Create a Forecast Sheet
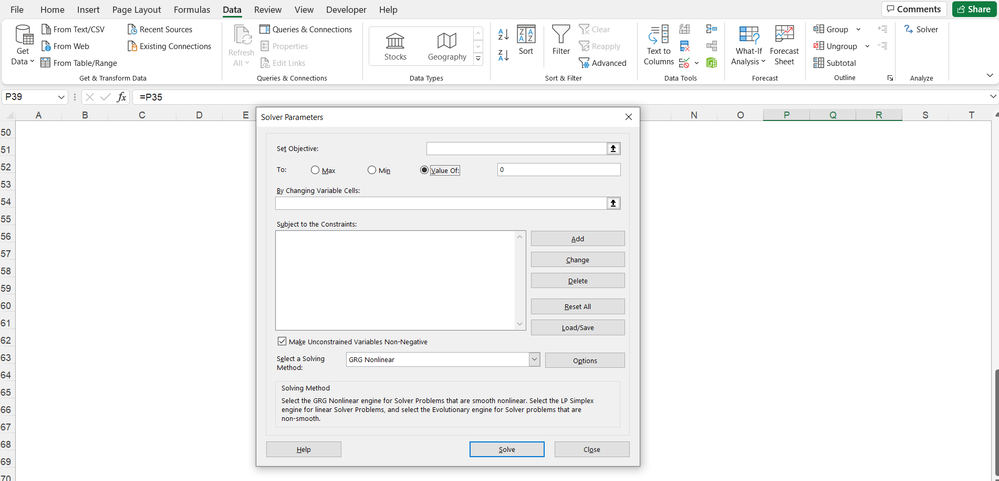The height and width of the screenshot is (481, 999). coord(784,46)
